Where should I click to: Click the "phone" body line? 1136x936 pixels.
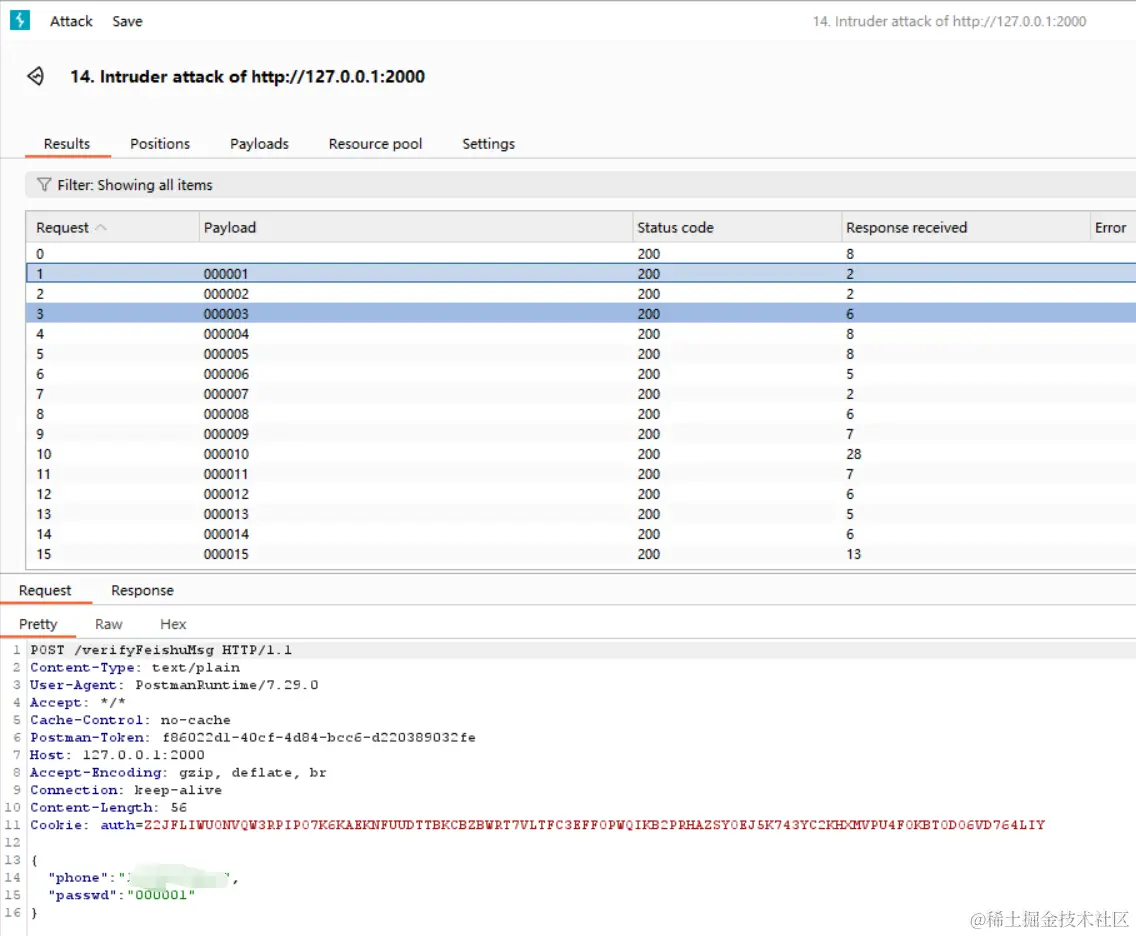pyautogui.click(x=143, y=877)
